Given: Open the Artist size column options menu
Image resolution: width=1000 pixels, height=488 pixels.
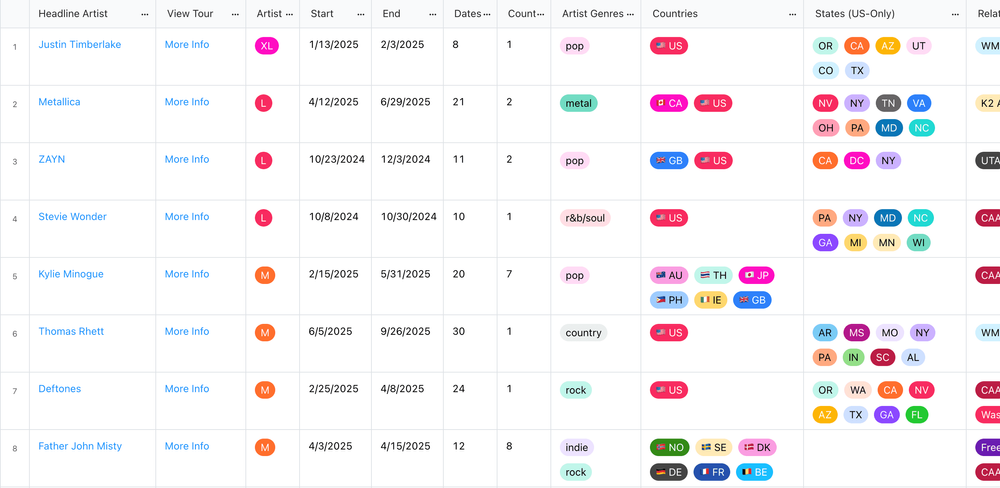Looking at the screenshot, I should point(290,14).
